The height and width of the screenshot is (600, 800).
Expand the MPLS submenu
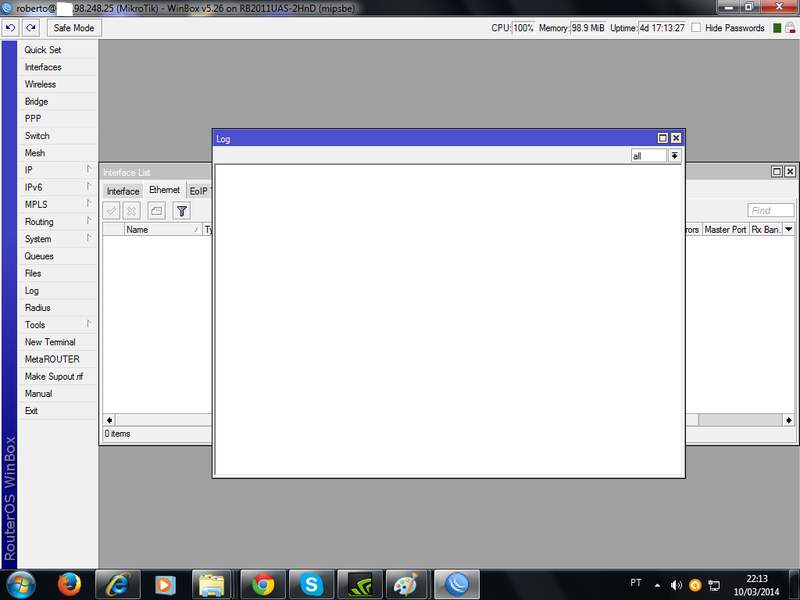[x=57, y=205]
